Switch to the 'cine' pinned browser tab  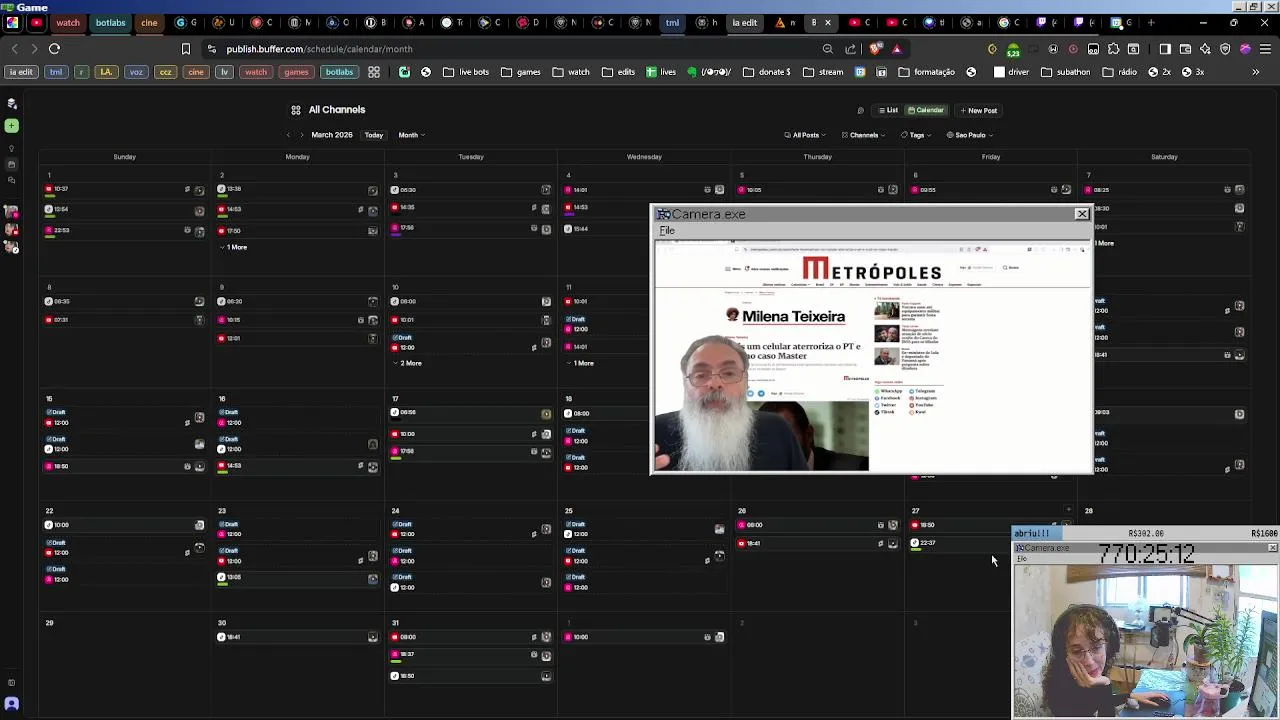coord(149,22)
